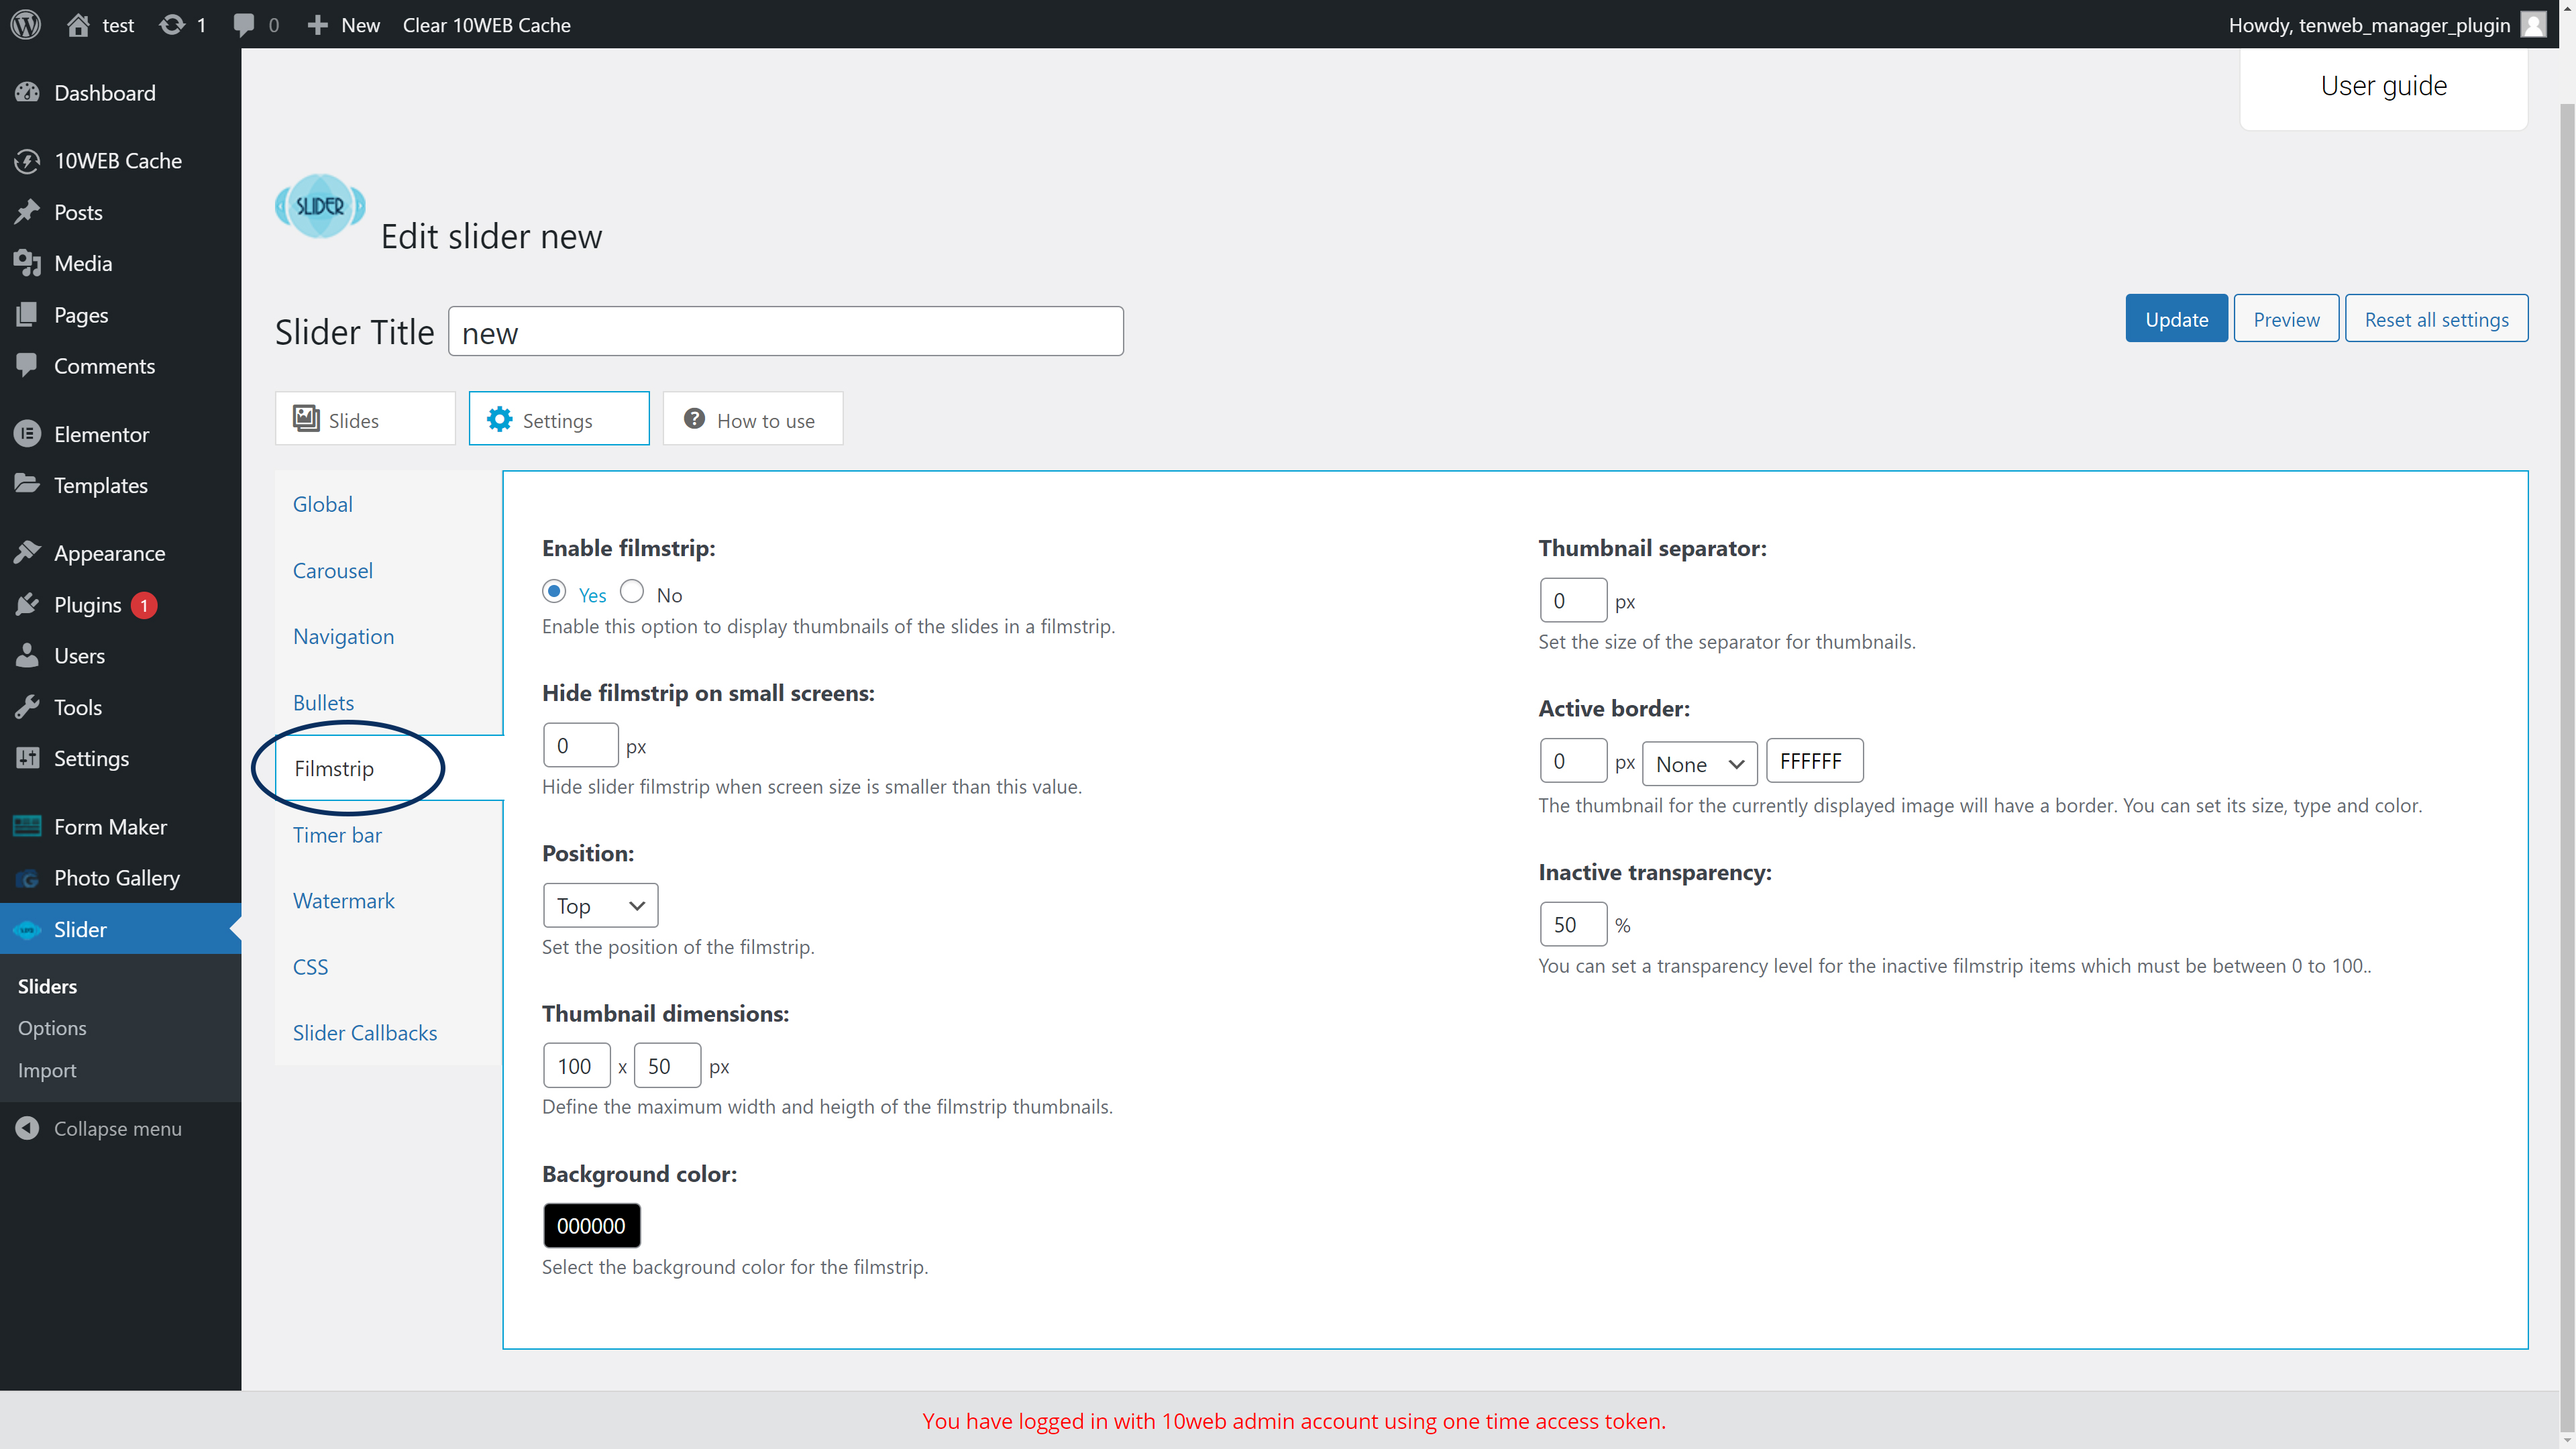Open the Carousel settings section
The width and height of the screenshot is (2576, 1449).
[333, 570]
